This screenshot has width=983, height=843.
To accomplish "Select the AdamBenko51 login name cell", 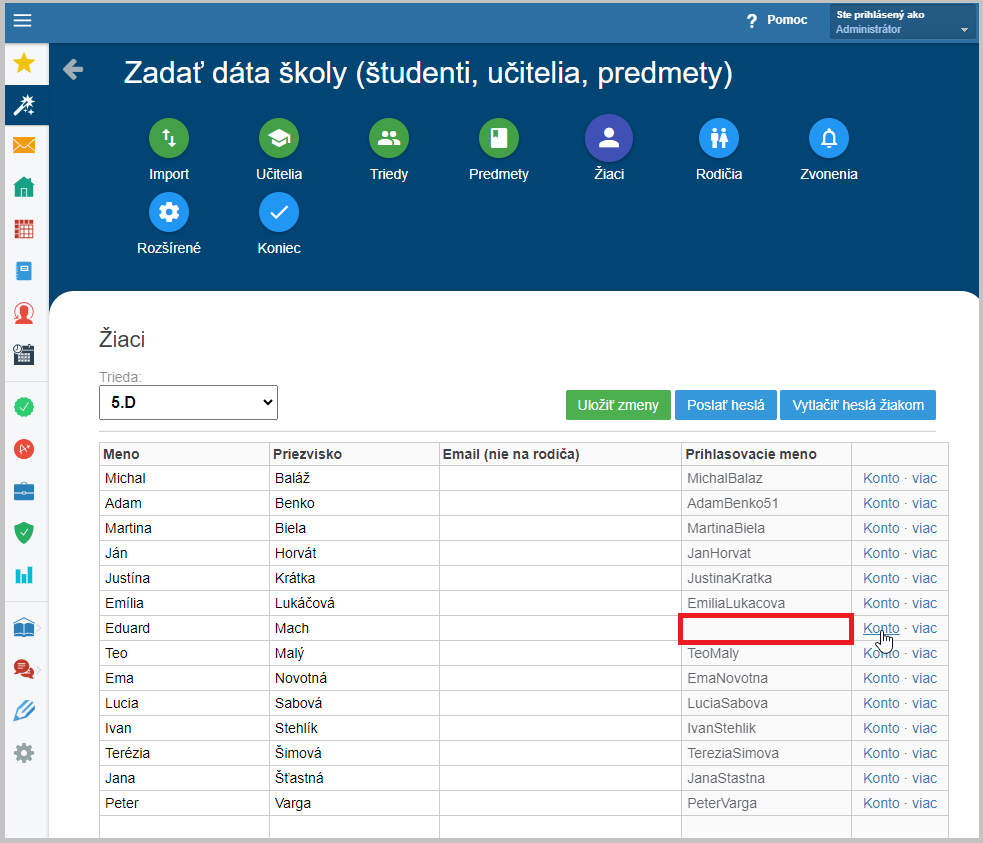I will 766,503.
